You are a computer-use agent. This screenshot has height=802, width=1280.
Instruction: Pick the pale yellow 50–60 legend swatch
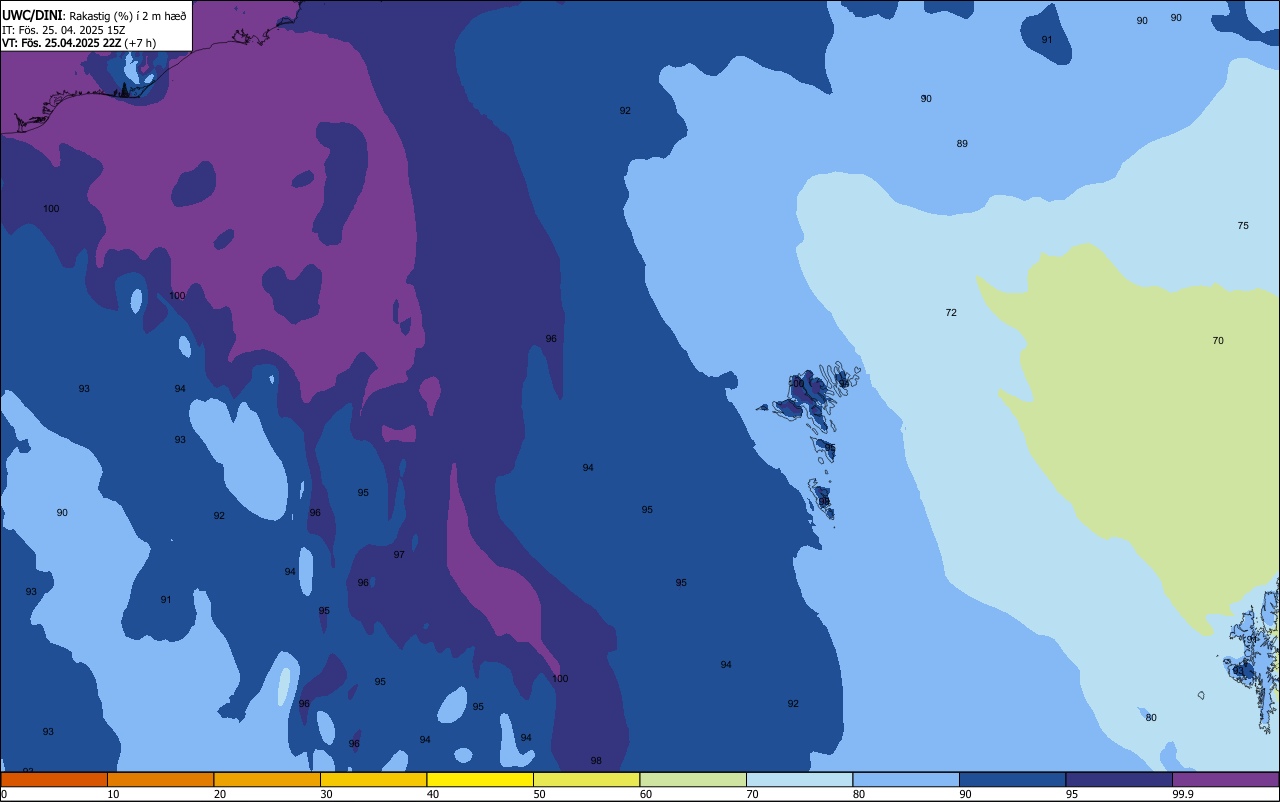(586, 779)
